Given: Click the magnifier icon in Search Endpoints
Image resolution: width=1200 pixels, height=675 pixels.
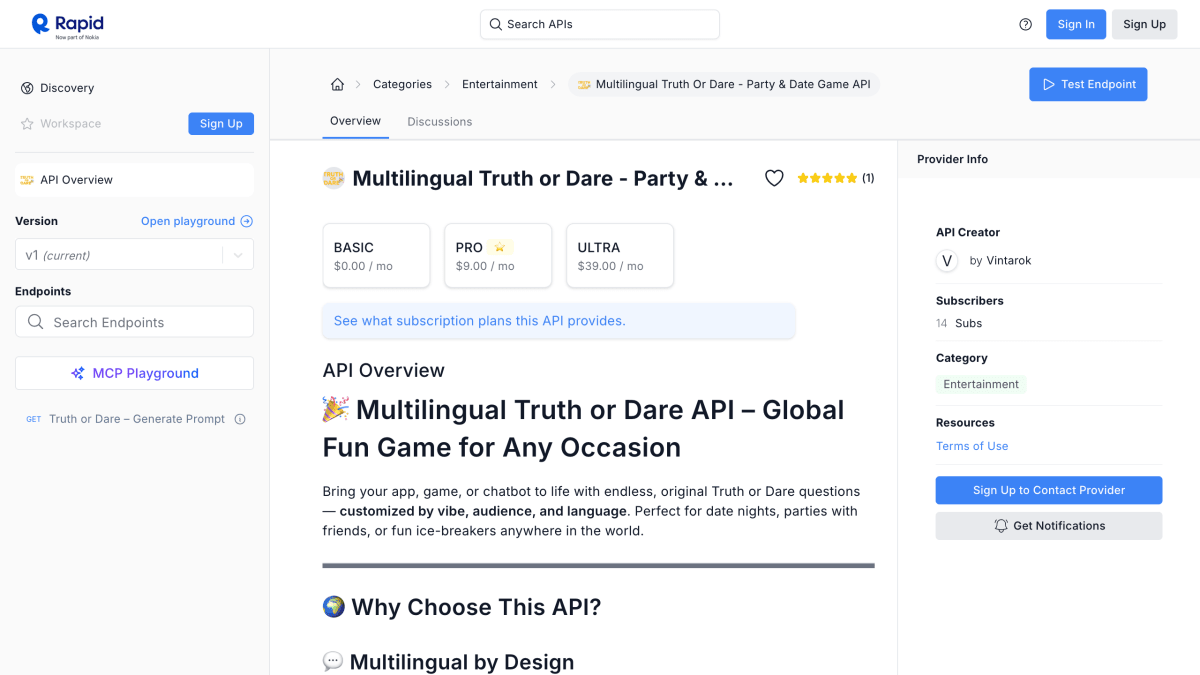Looking at the screenshot, I should click(36, 322).
